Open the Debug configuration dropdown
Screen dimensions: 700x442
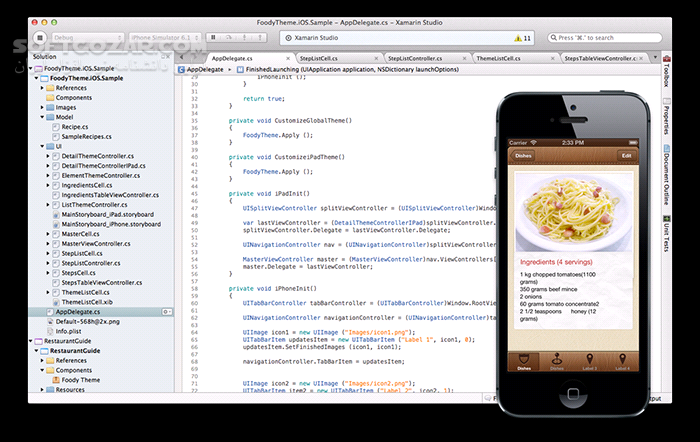coord(88,38)
